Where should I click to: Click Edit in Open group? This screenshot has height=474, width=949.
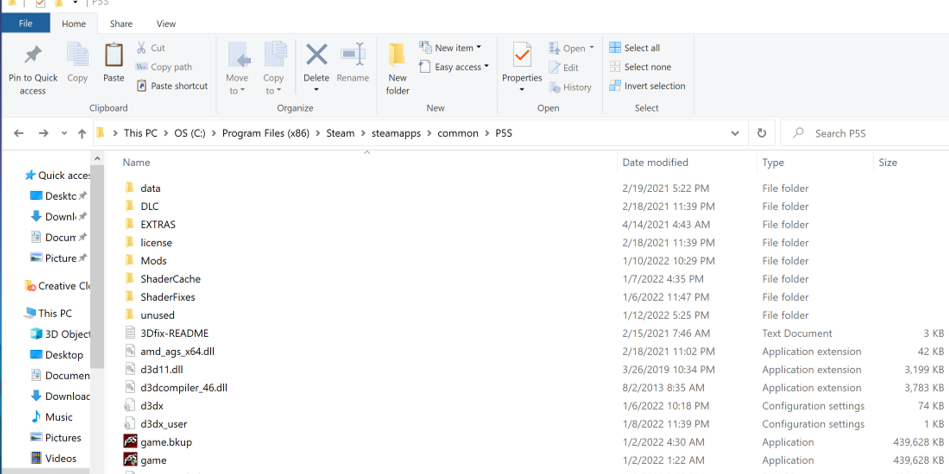coord(563,68)
